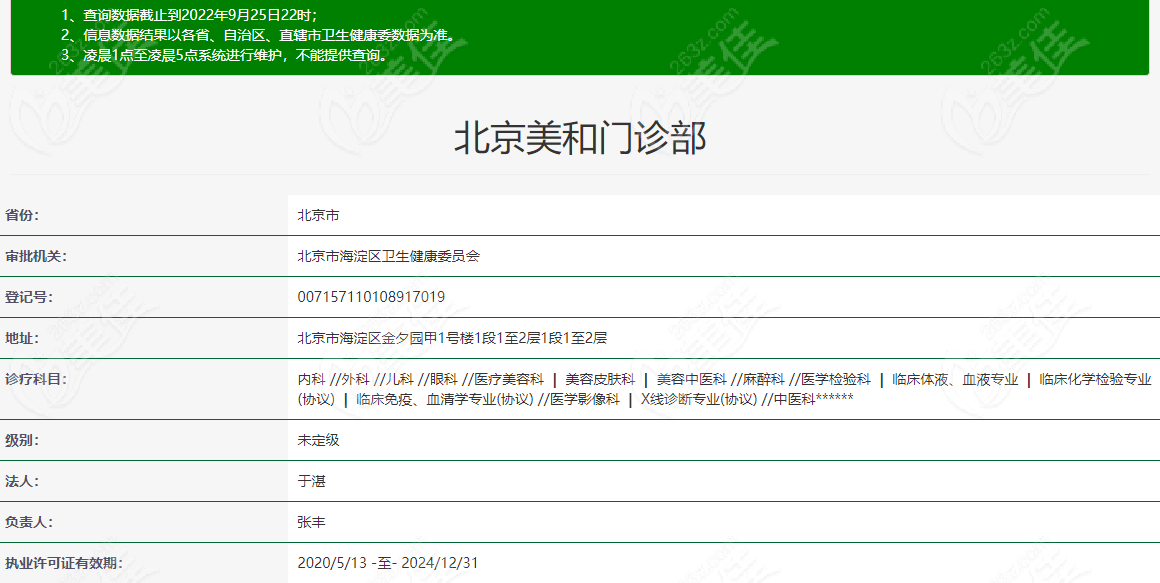Click the responsible person name 张丰

coord(311,522)
